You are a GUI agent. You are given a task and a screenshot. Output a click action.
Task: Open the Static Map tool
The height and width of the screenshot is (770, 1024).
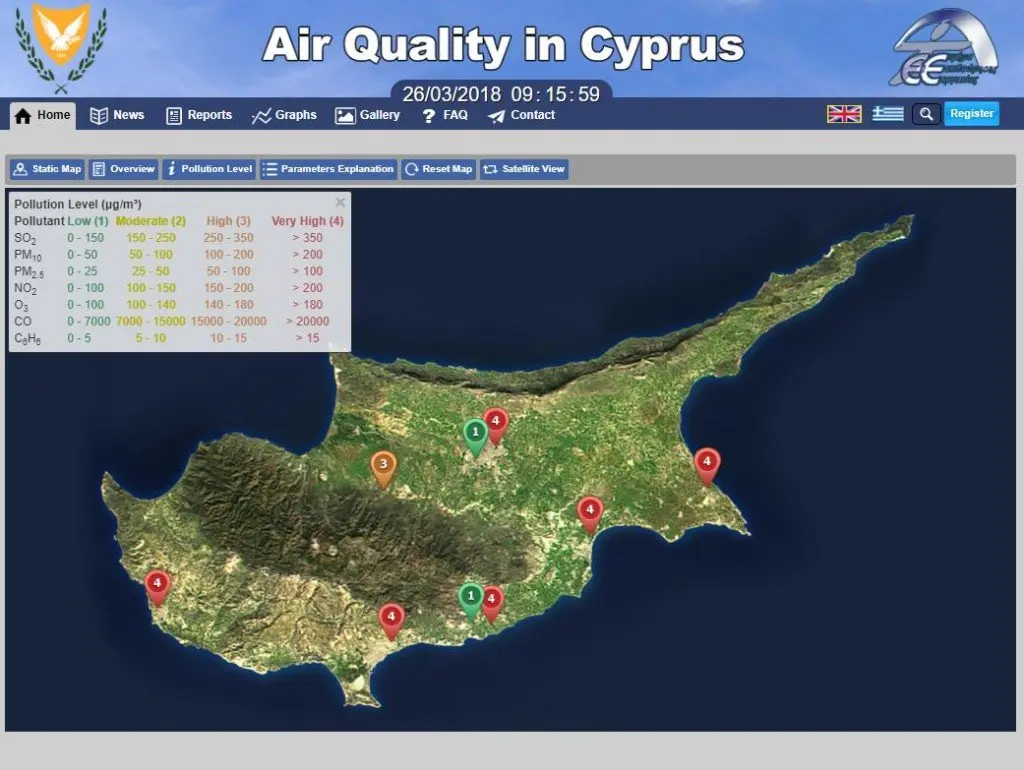point(46,169)
